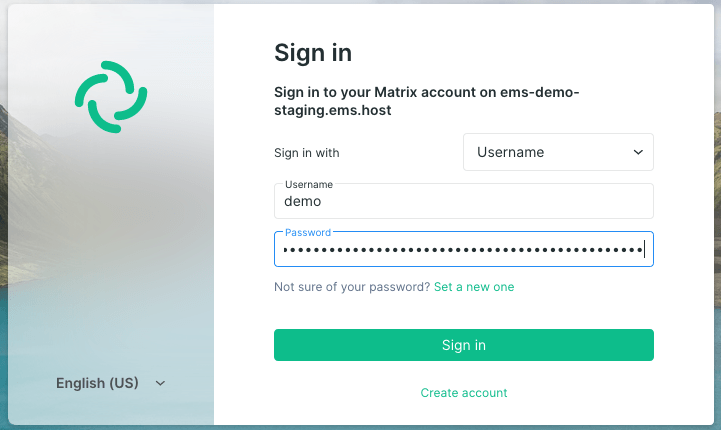Click the floating Username field label

pos(309,184)
